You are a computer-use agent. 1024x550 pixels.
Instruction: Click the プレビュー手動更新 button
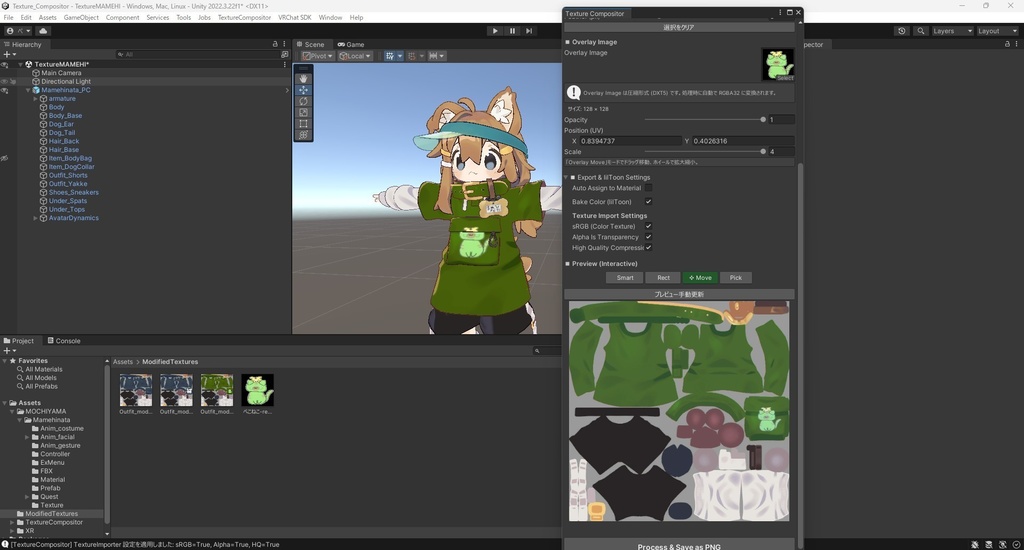click(x=679, y=295)
